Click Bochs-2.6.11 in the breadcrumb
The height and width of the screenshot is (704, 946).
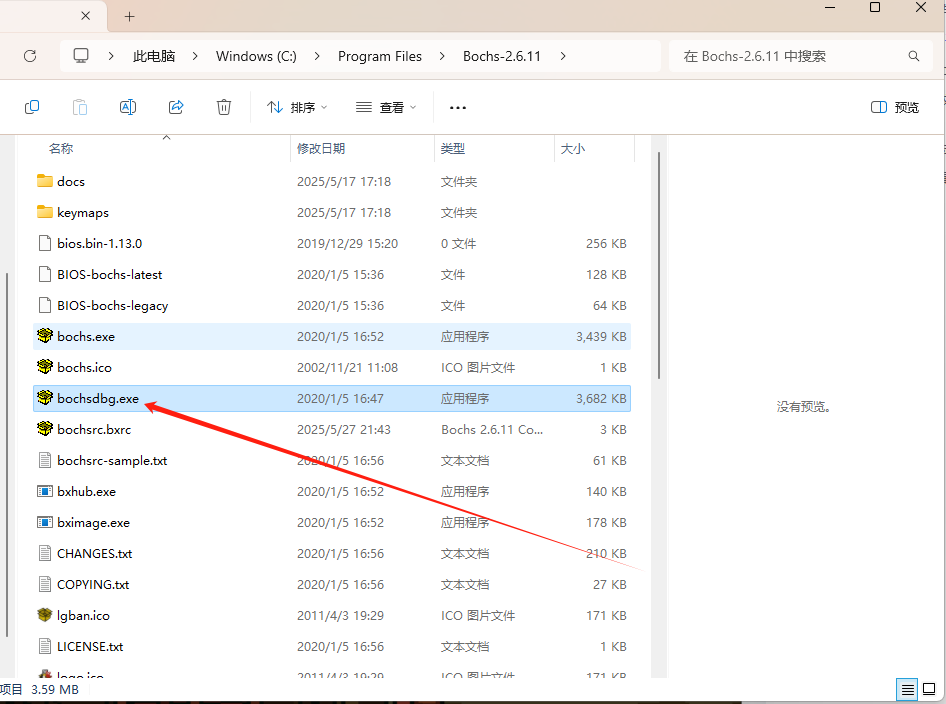[x=502, y=56]
